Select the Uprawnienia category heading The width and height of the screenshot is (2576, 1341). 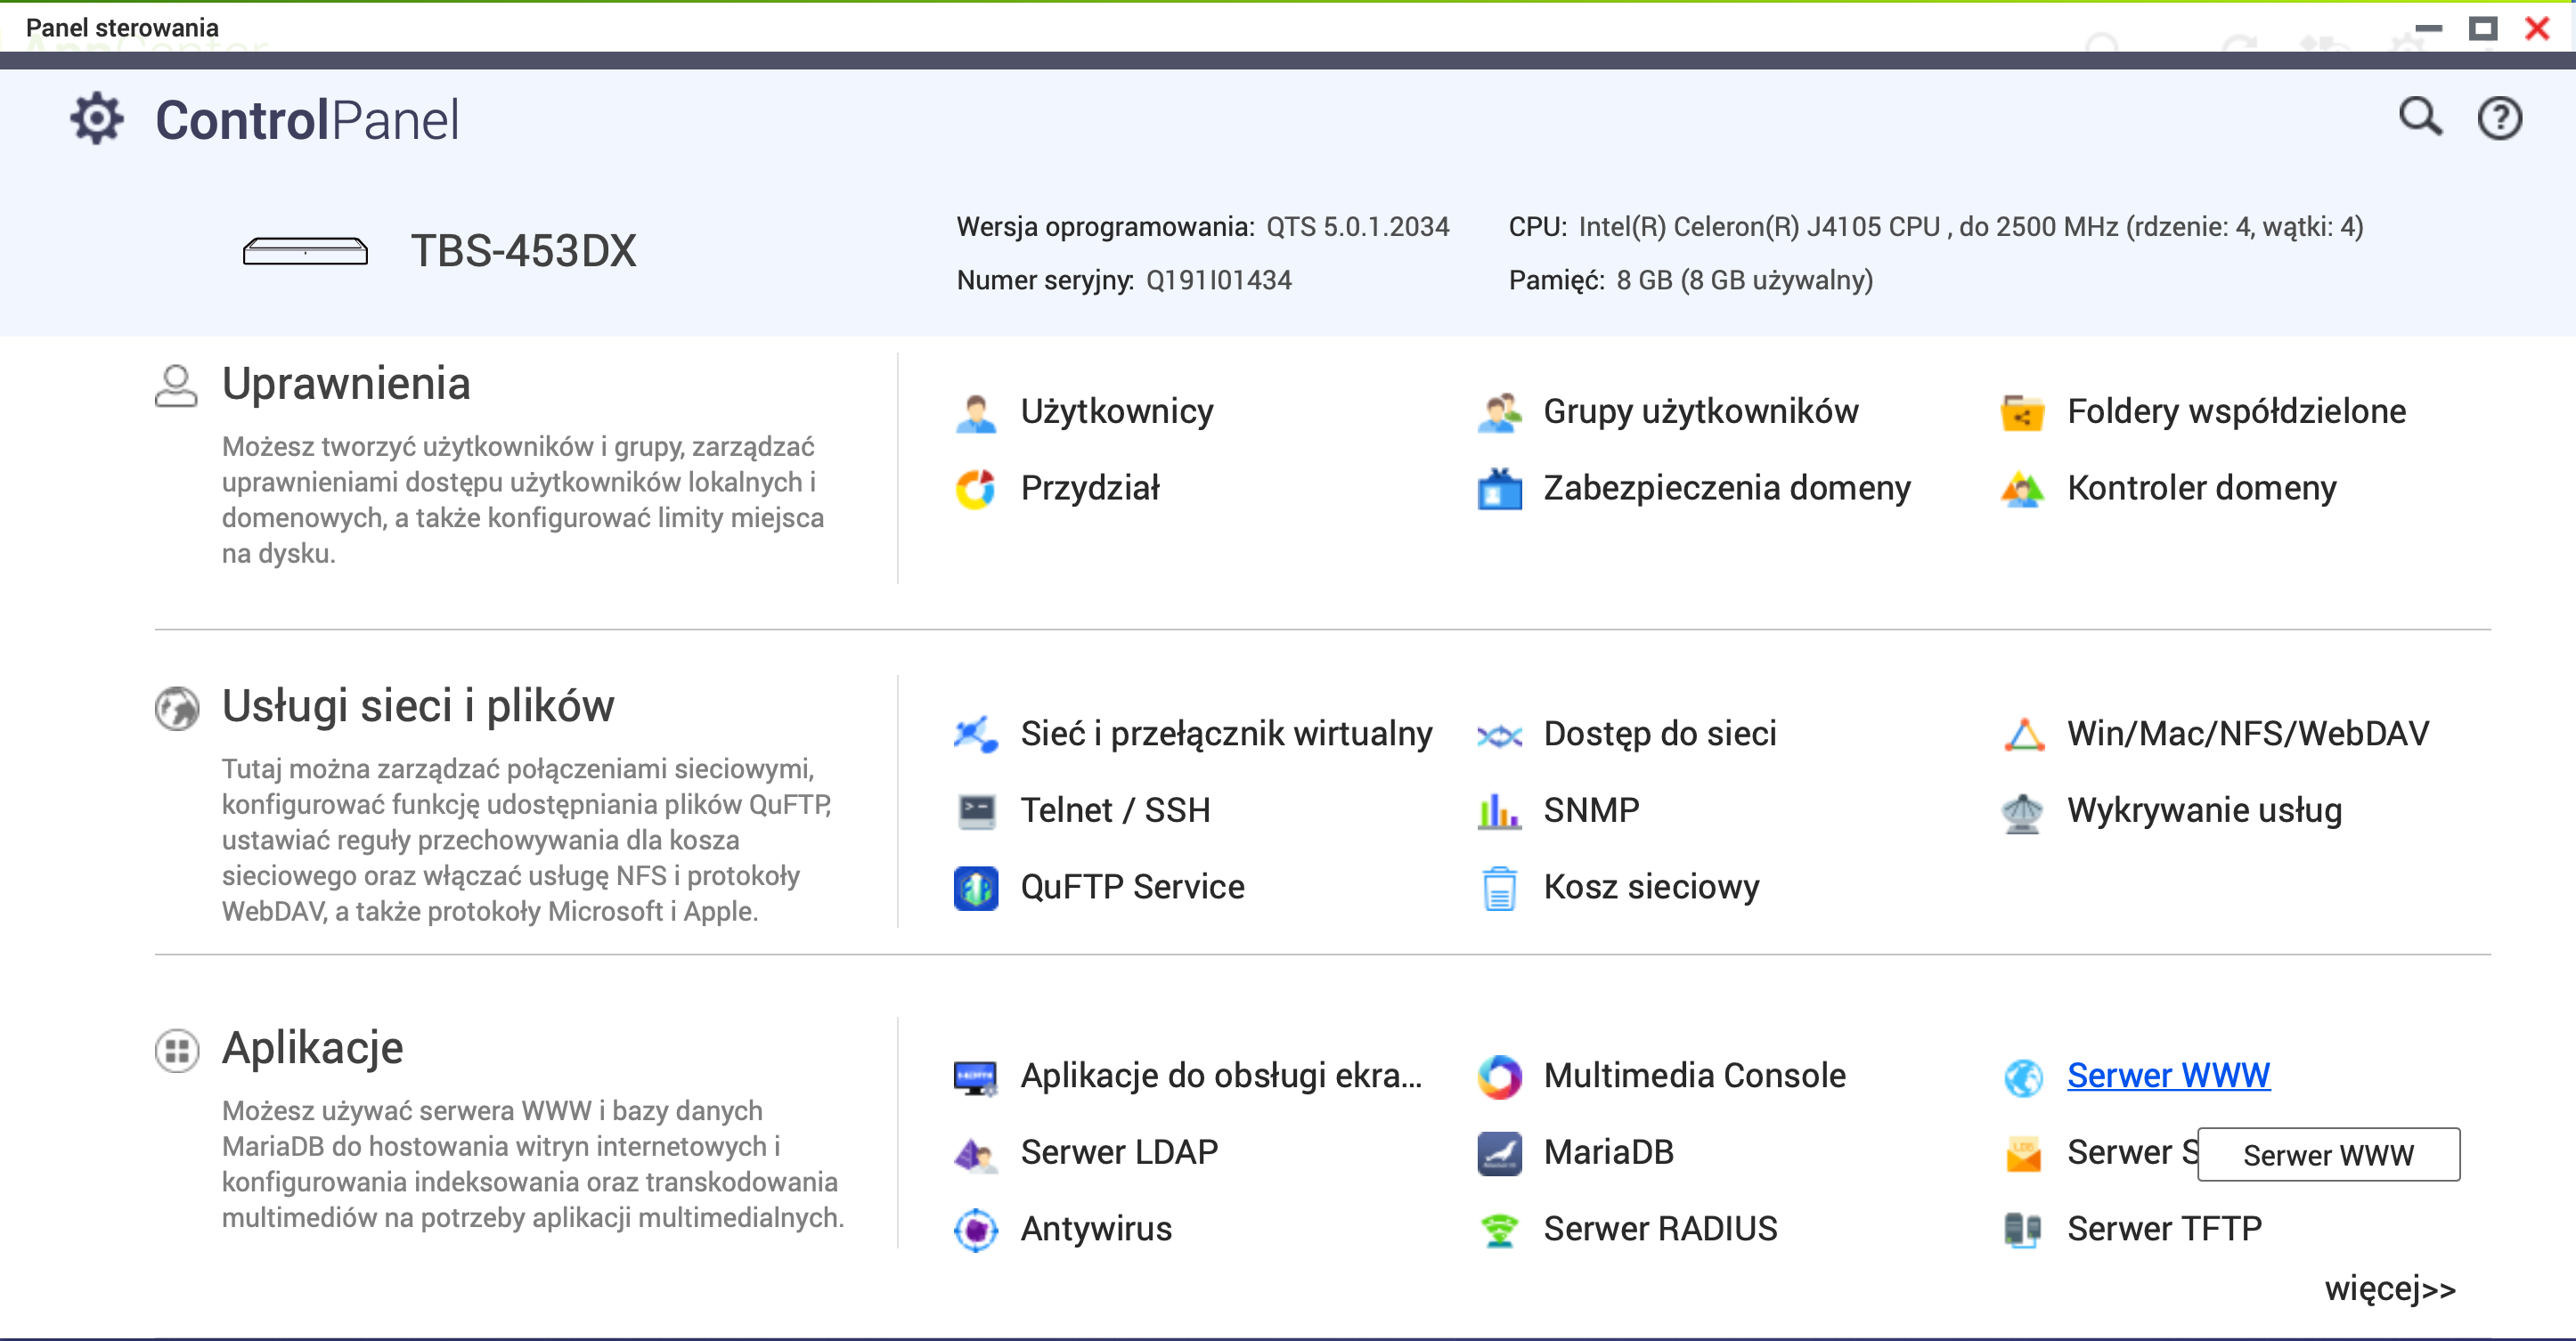click(346, 384)
